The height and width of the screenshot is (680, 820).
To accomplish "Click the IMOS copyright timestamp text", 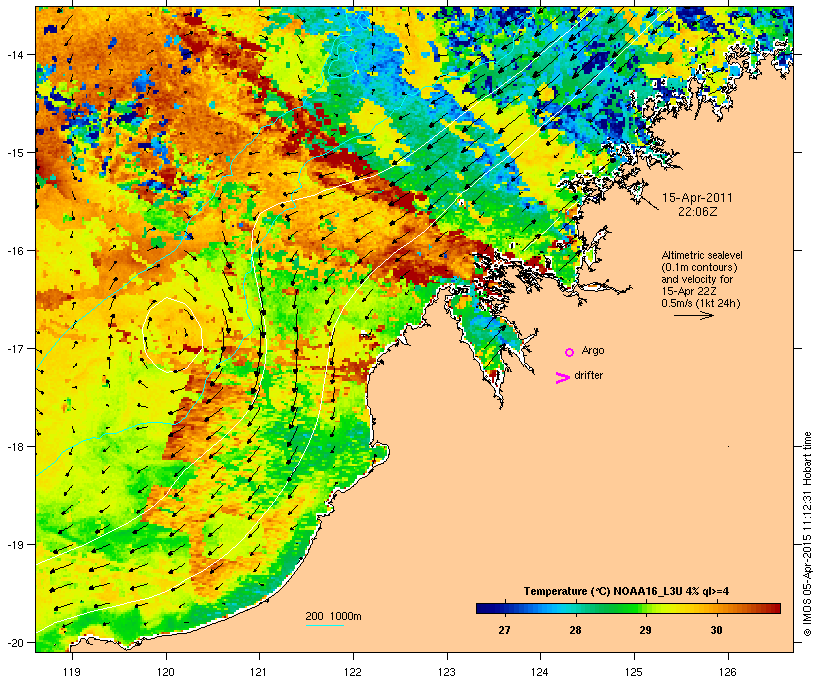I will 807,534.
